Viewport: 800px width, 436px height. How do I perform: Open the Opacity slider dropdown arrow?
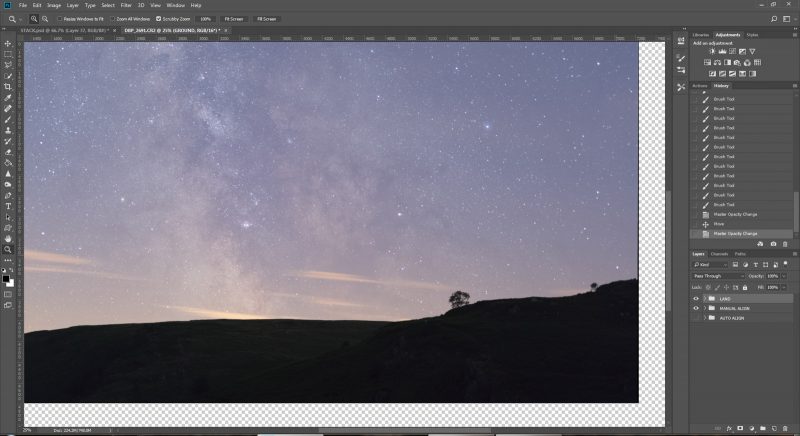(x=784, y=276)
